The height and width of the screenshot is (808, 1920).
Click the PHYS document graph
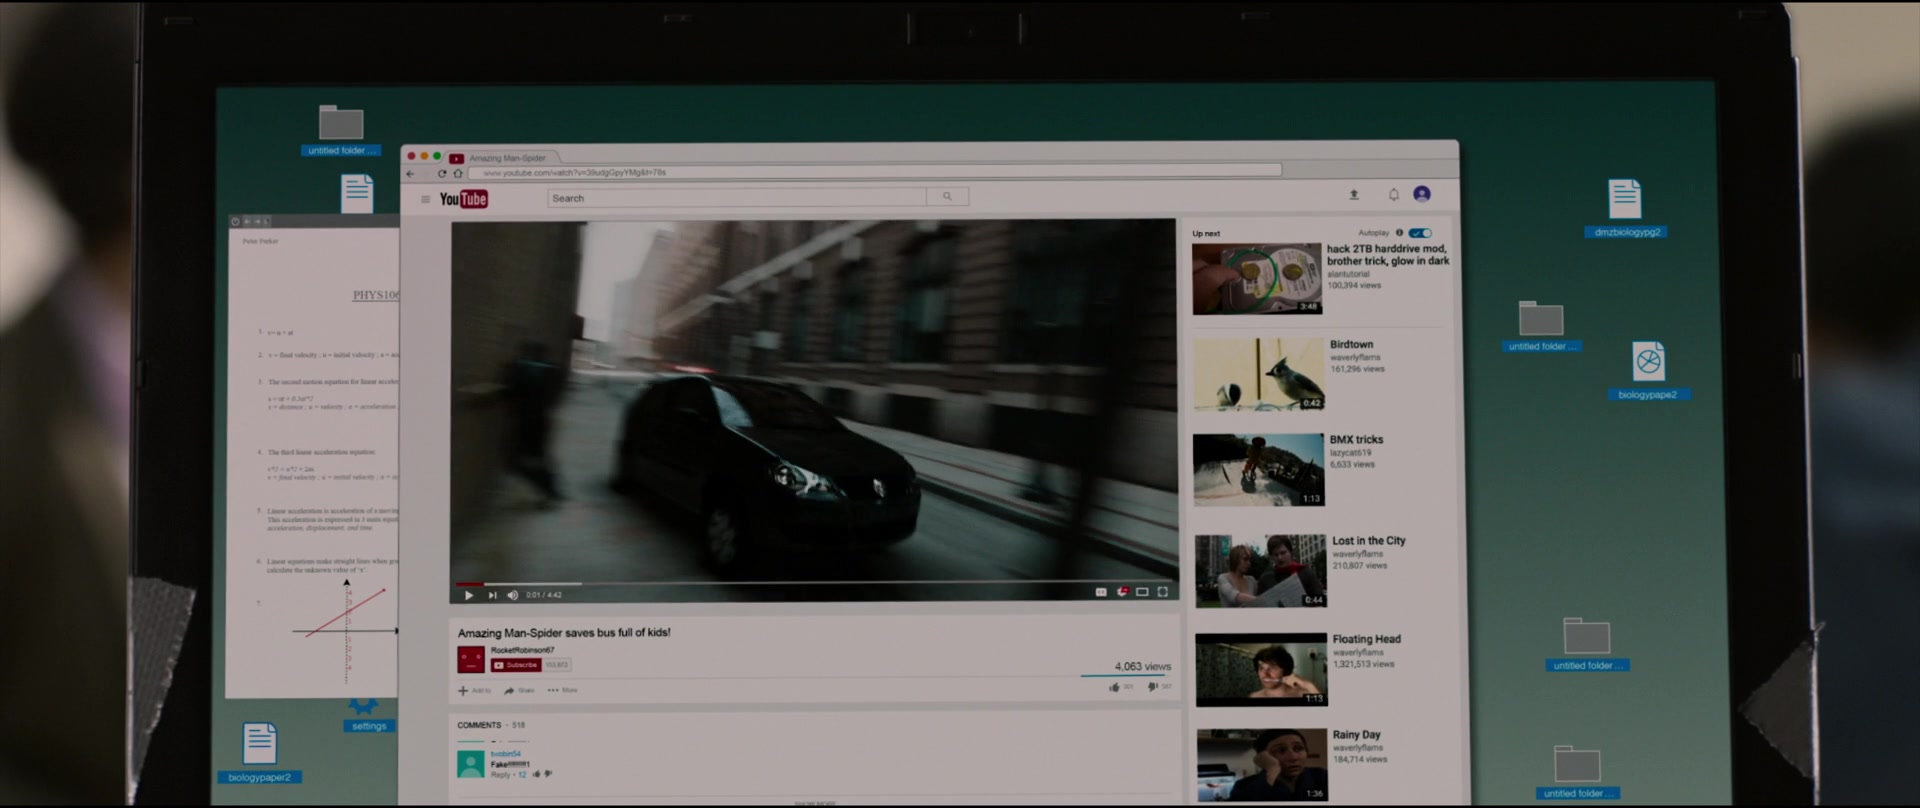pyautogui.click(x=346, y=630)
